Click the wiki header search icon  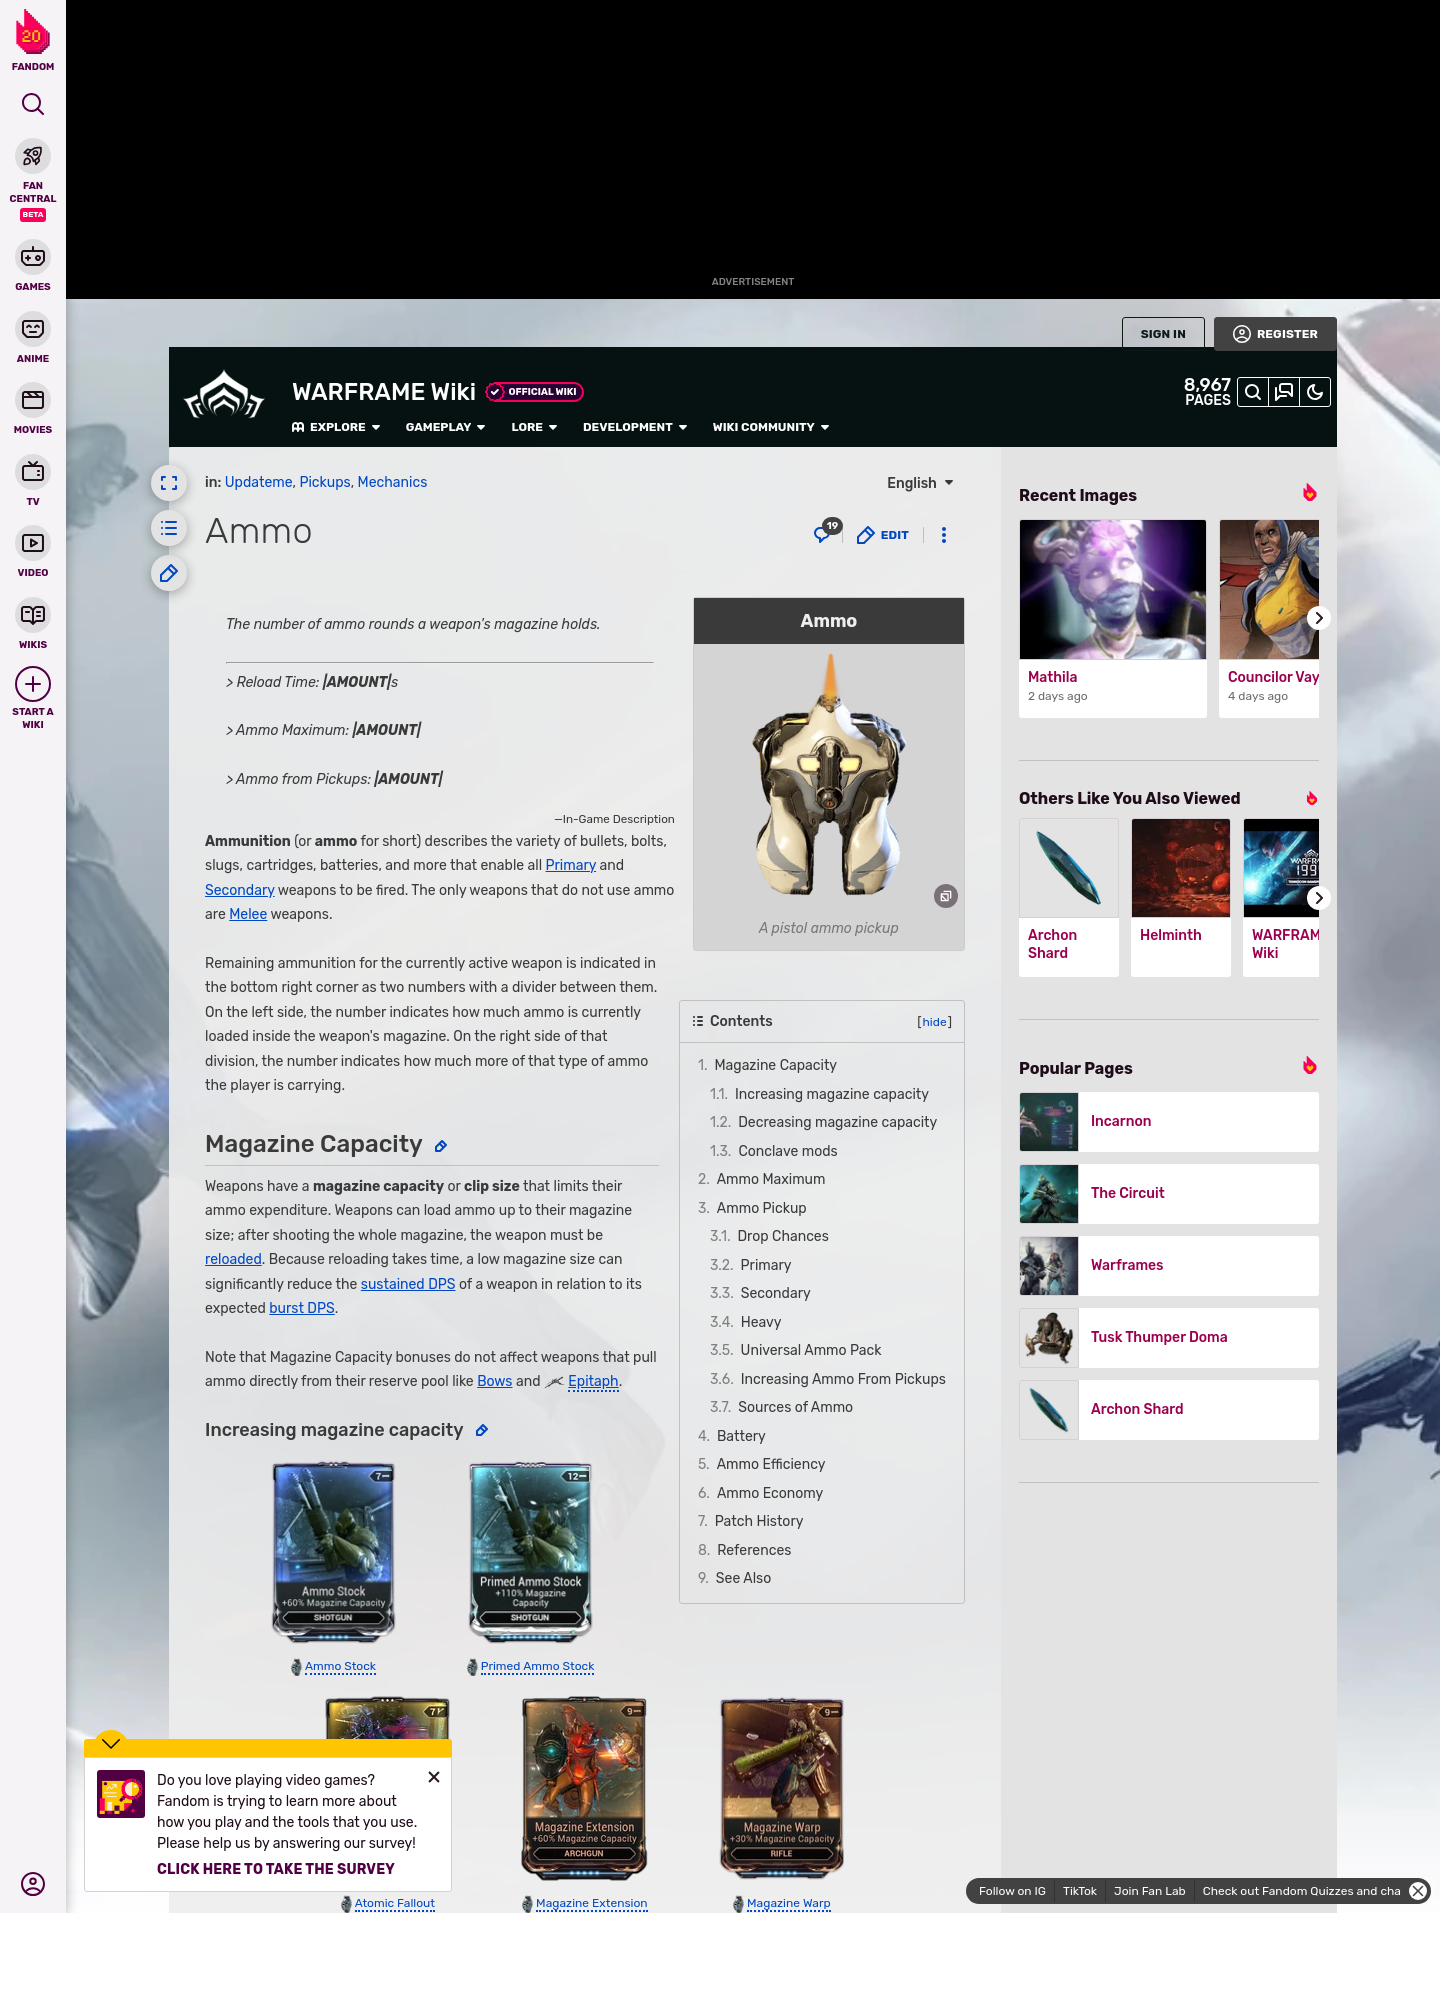point(1252,392)
